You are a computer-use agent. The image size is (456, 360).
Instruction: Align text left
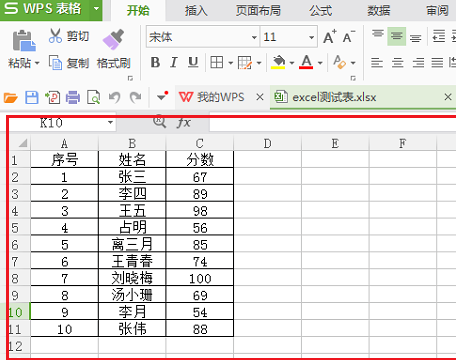pyautogui.click(x=377, y=62)
